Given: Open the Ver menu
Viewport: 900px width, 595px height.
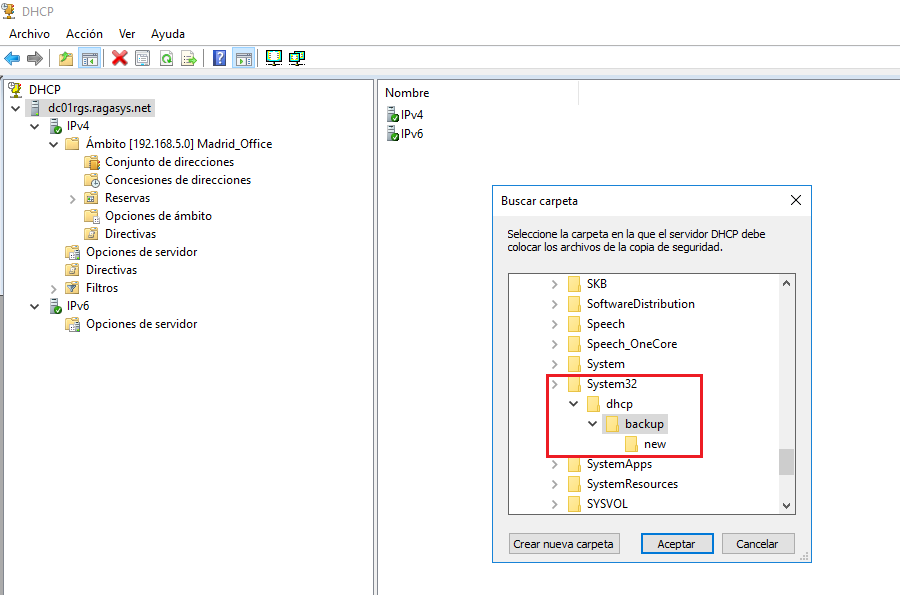Looking at the screenshot, I should coord(126,33).
